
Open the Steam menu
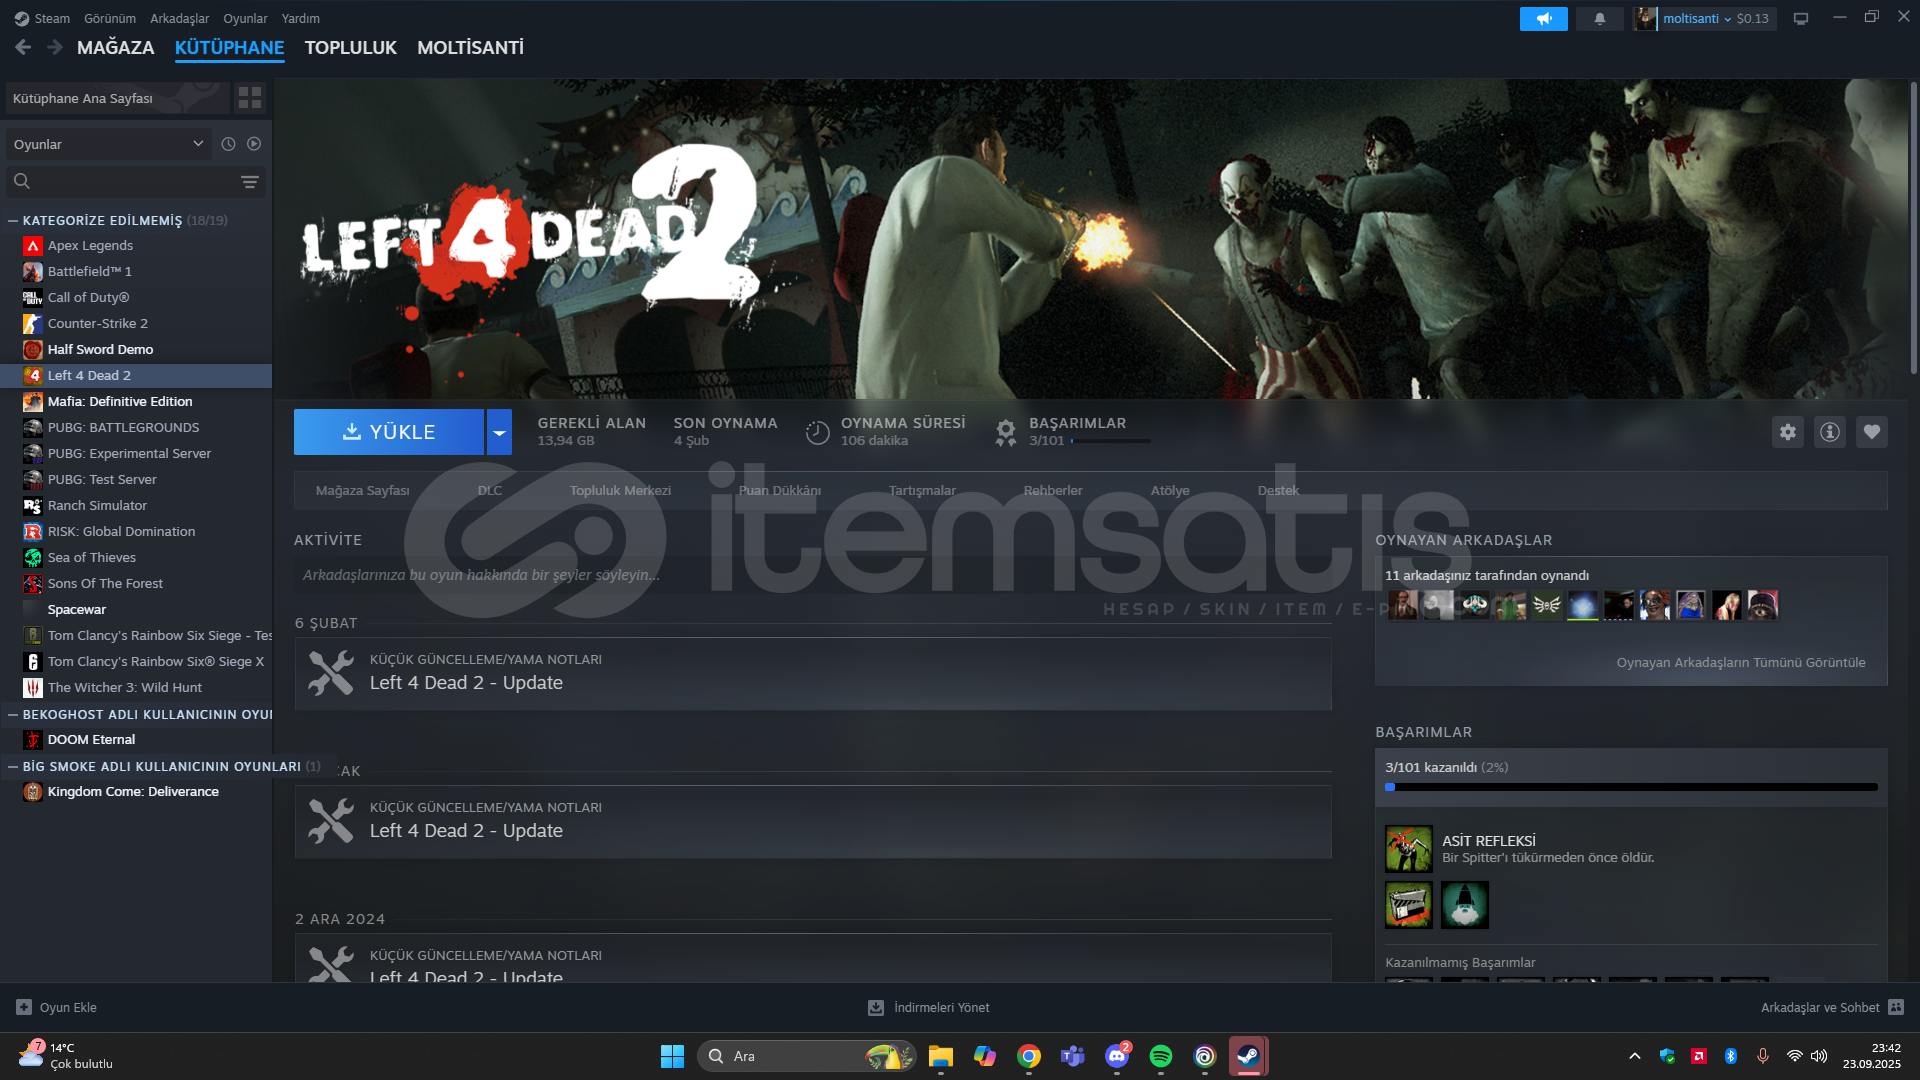click(42, 18)
